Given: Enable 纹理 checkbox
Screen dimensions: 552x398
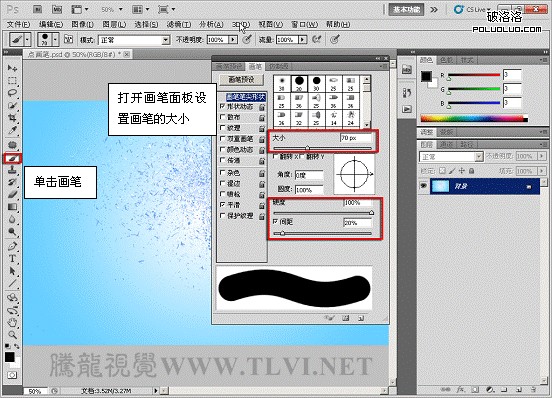Looking at the screenshot, I should tap(222, 128).
